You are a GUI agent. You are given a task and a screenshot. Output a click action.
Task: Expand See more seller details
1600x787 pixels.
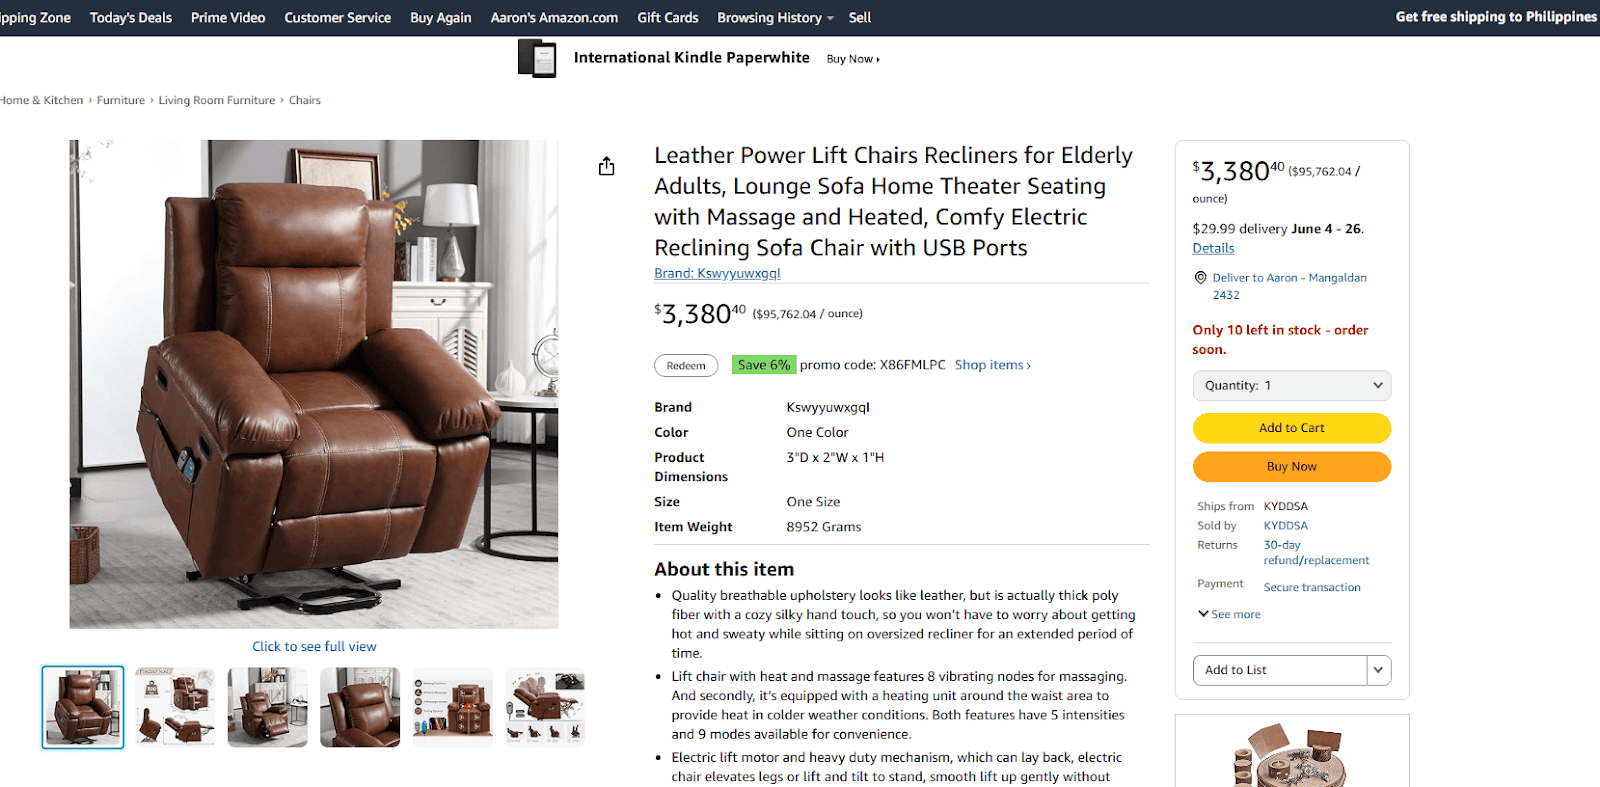[1229, 614]
